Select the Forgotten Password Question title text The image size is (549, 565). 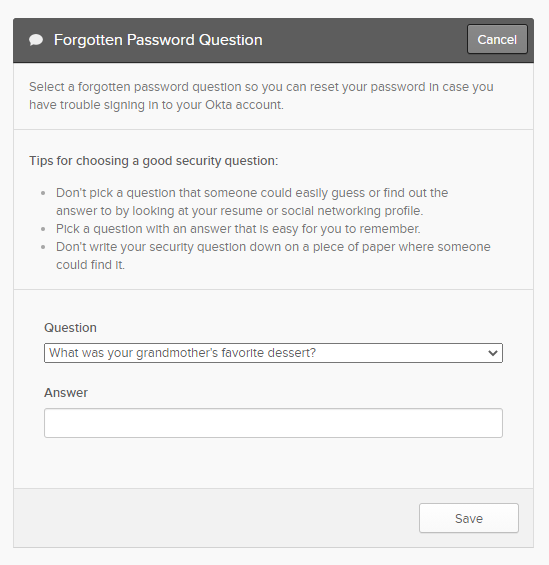tap(158, 40)
